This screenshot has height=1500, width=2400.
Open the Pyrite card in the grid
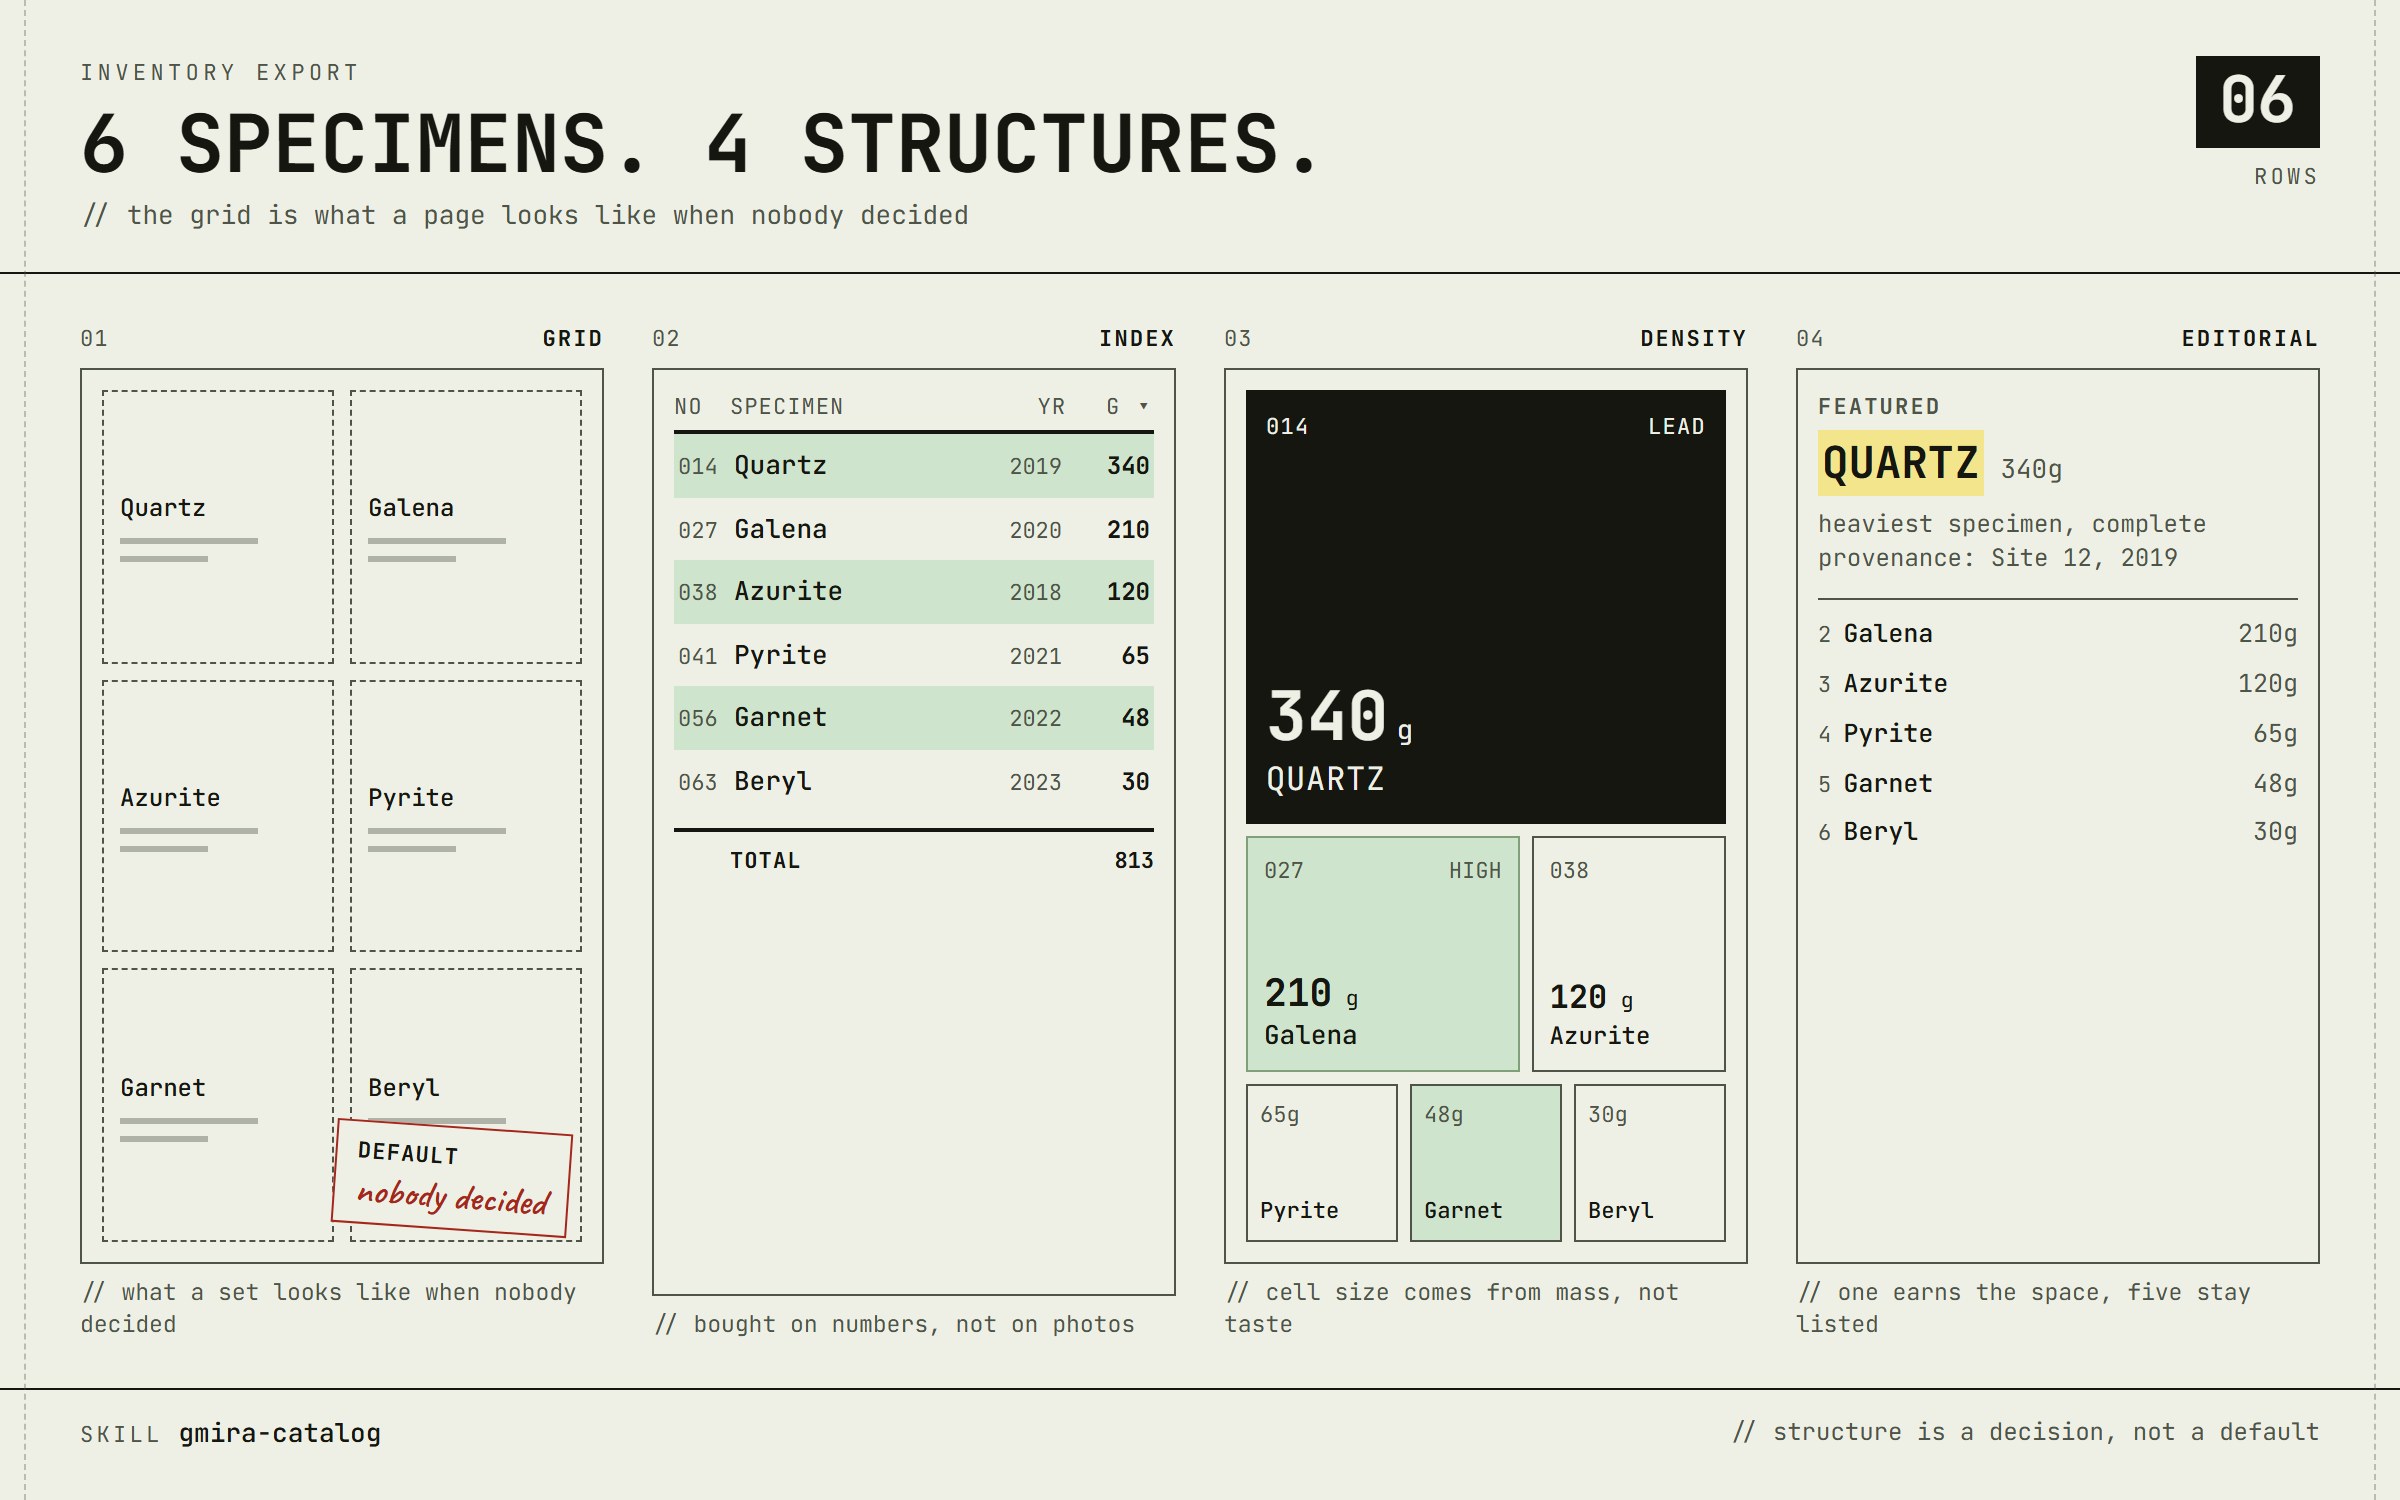466,816
